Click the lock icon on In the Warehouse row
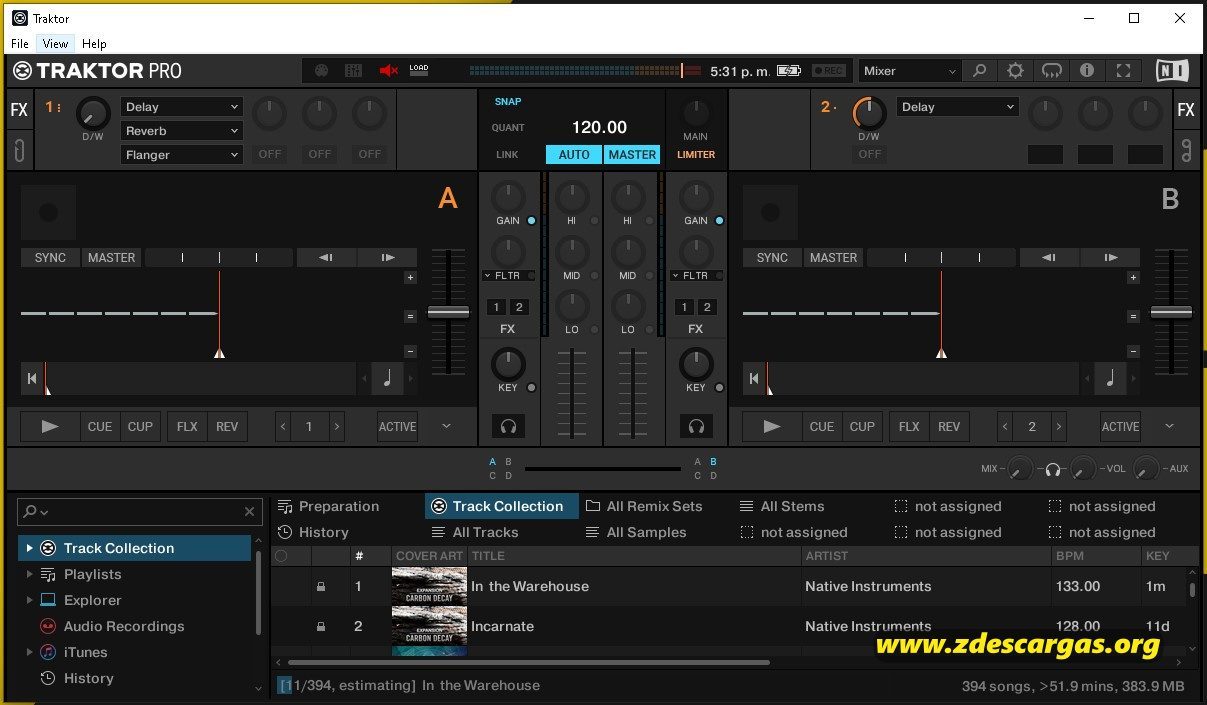The width and height of the screenshot is (1207, 705). click(320, 587)
